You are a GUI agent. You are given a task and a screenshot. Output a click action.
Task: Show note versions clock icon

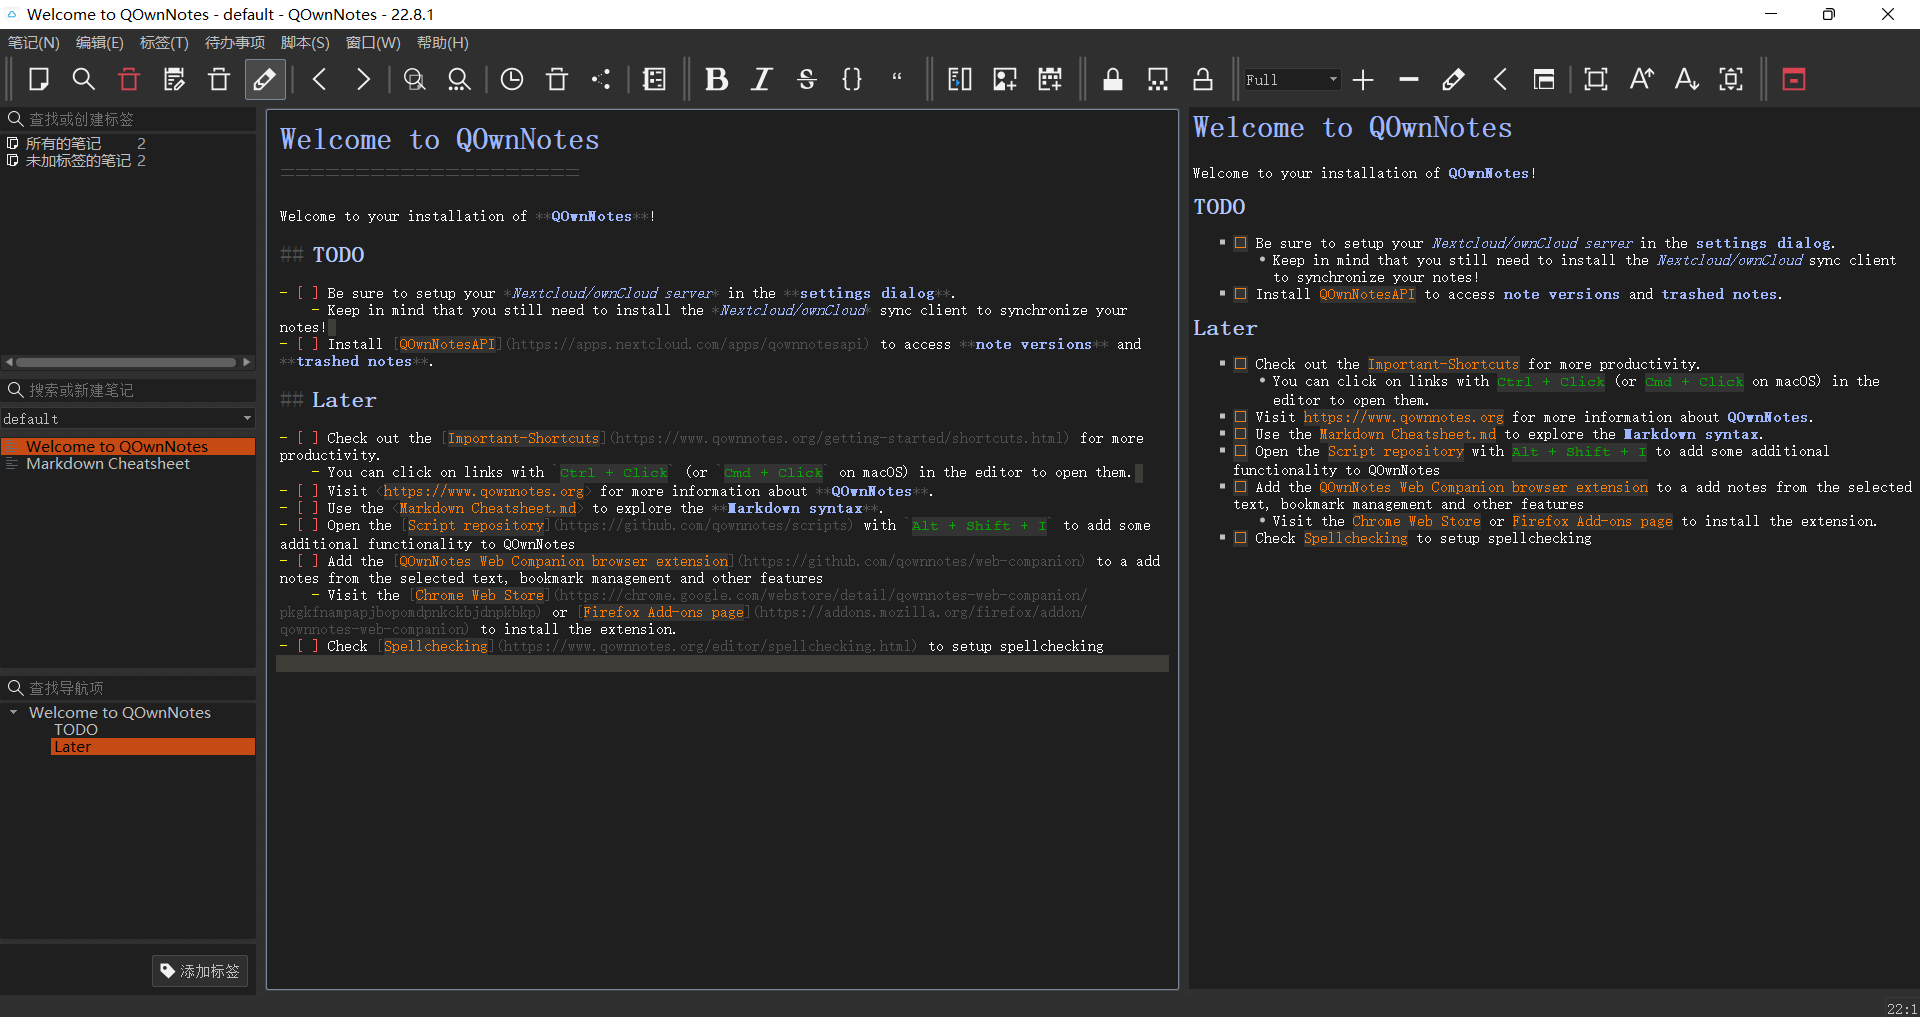tap(512, 79)
